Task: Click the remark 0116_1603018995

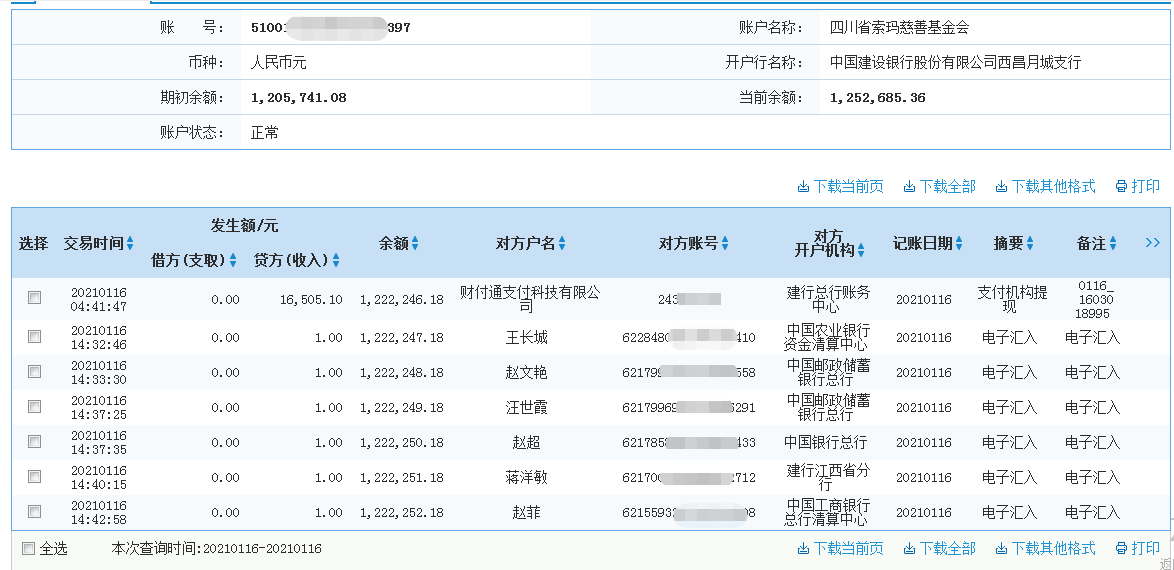Action: (x=1095, y=299)
